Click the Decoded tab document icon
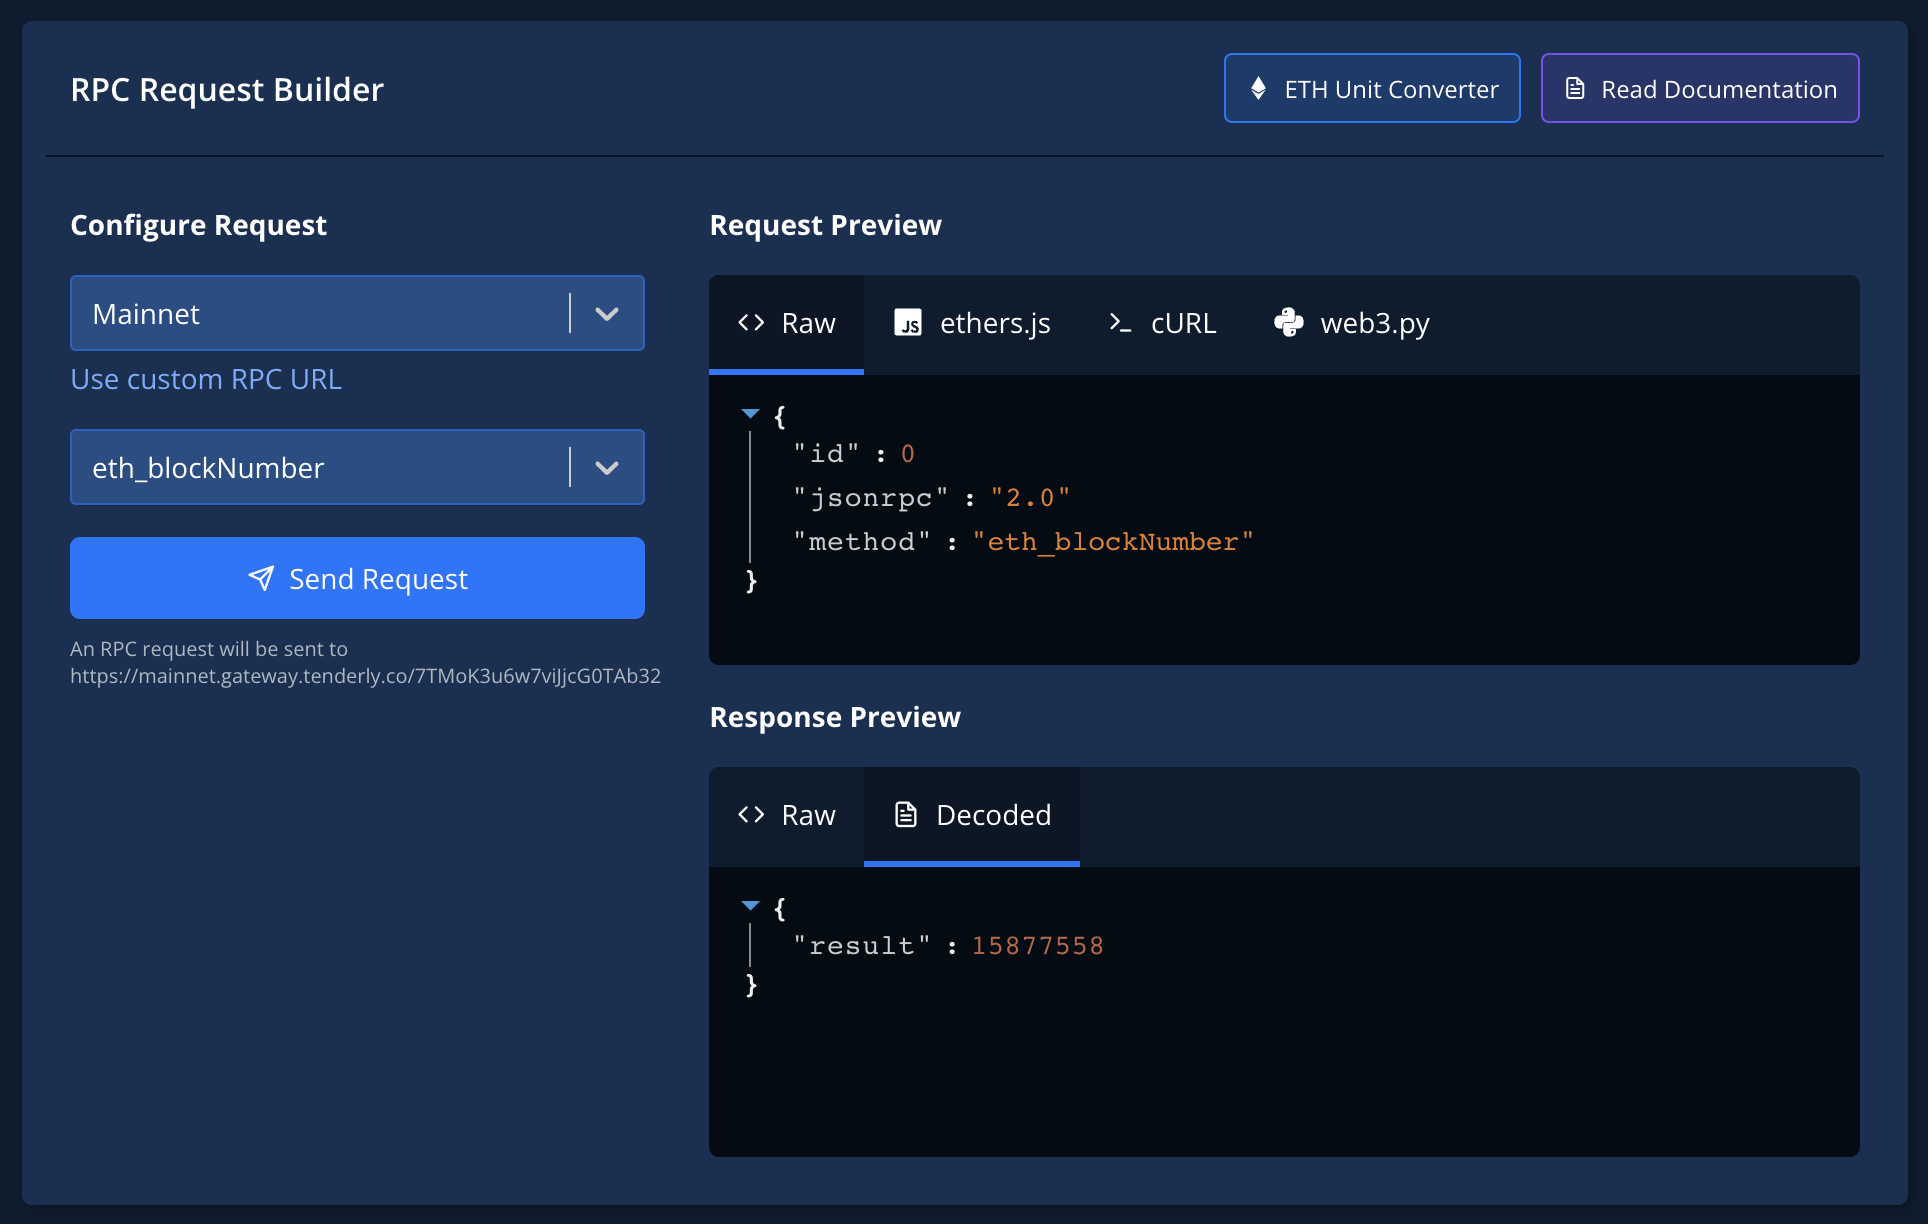The height and width of the screenshot is (1224, 1928). (x=906, y=815)
